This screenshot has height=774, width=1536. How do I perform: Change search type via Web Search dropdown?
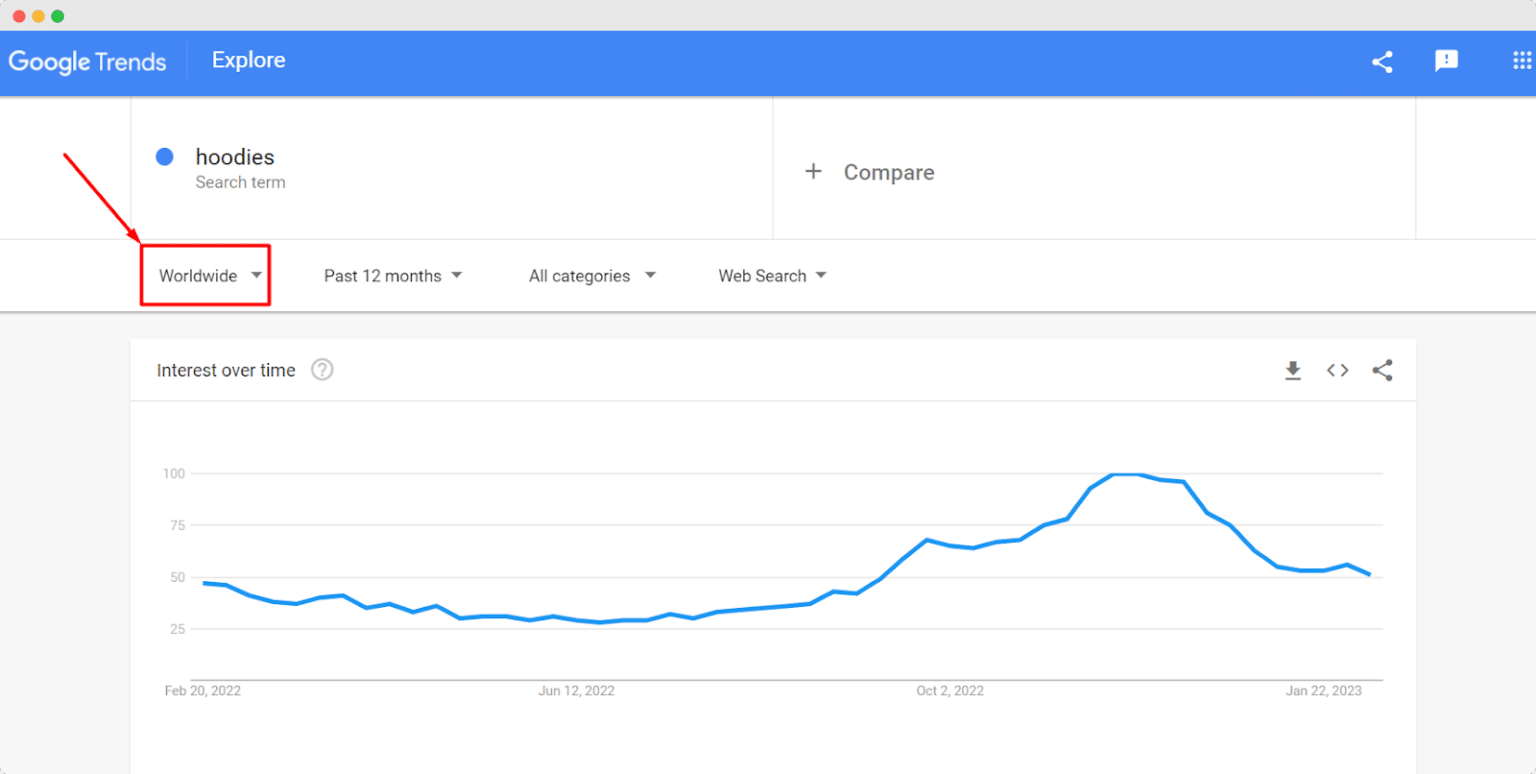point(771,275)
